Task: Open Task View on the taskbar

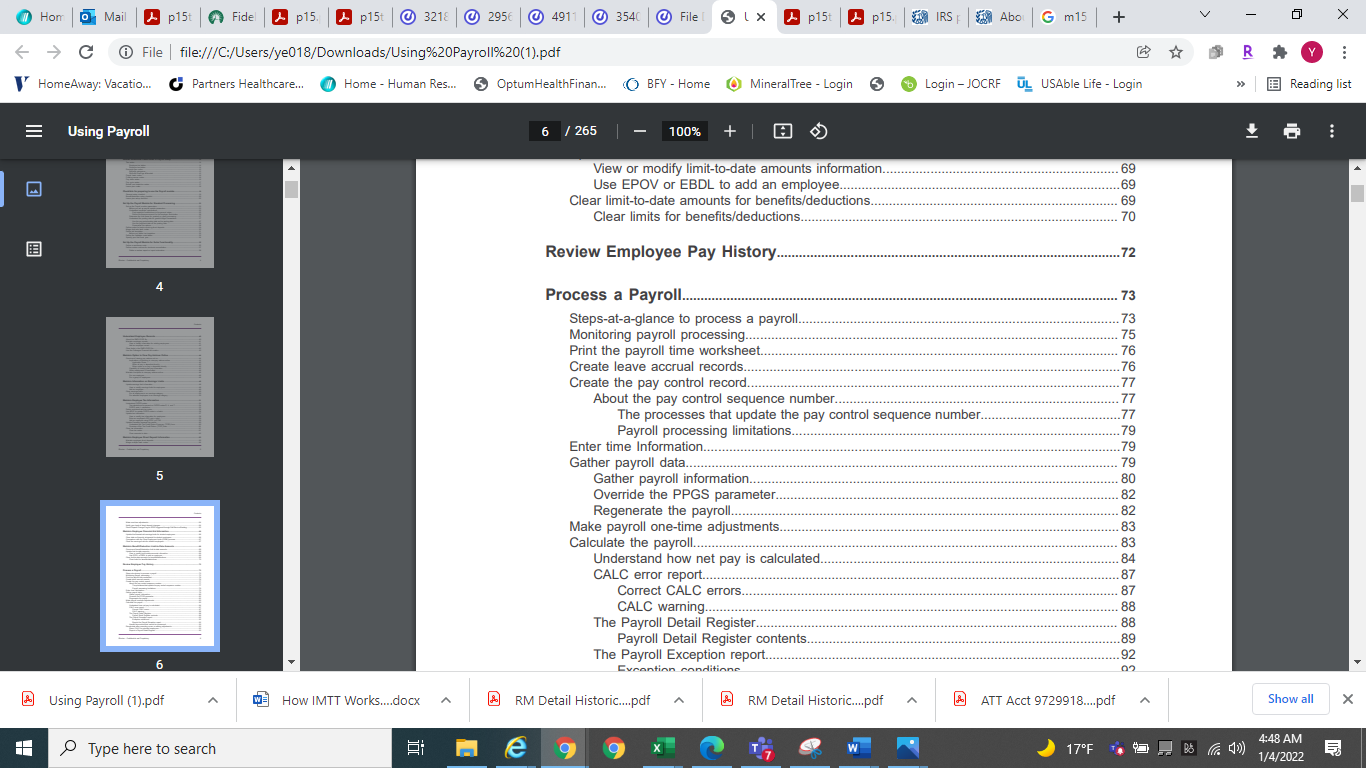Action: pyautogui.click(x=416, y=748)
